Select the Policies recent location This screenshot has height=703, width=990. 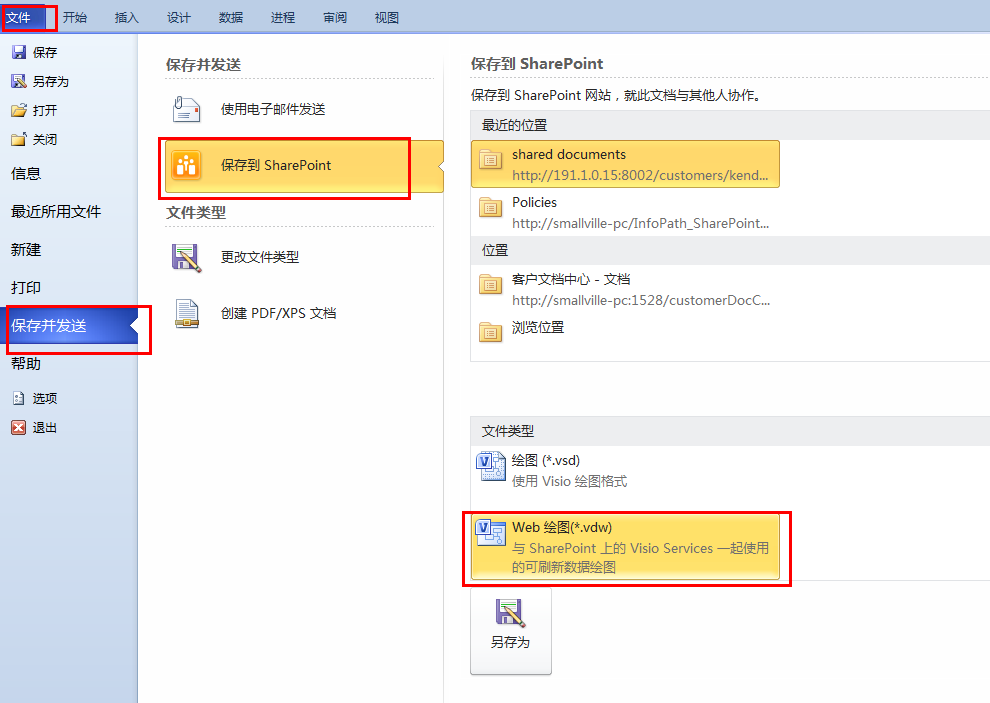625,212
